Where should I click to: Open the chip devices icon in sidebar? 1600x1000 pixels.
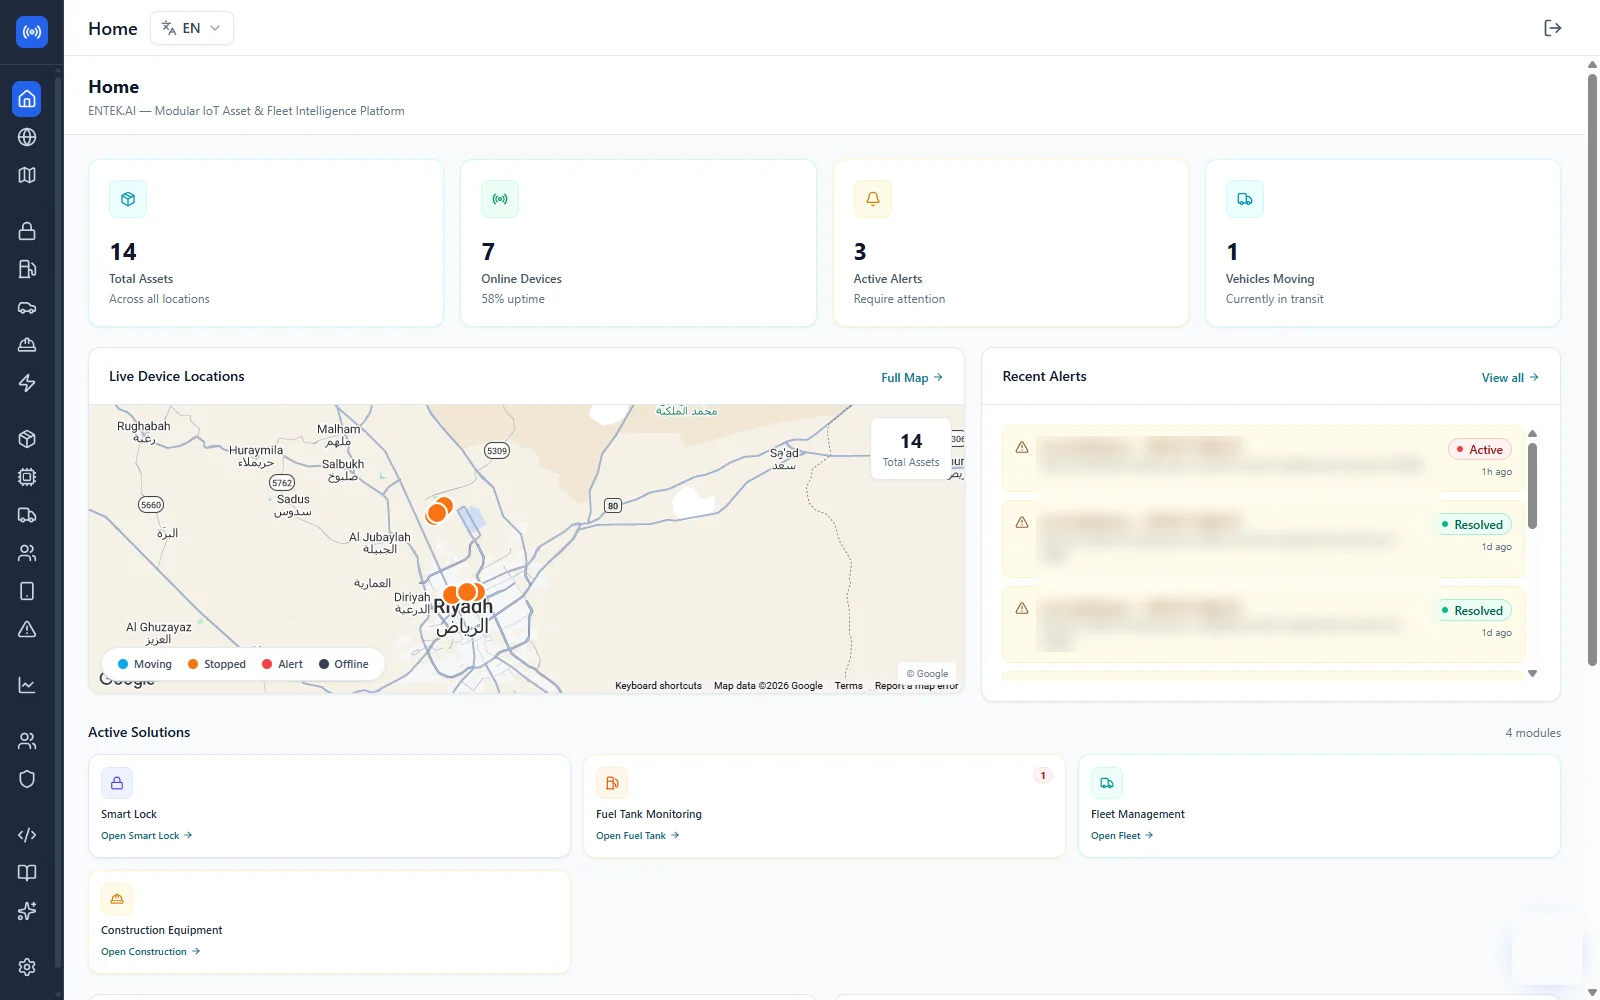coord(27,477)
